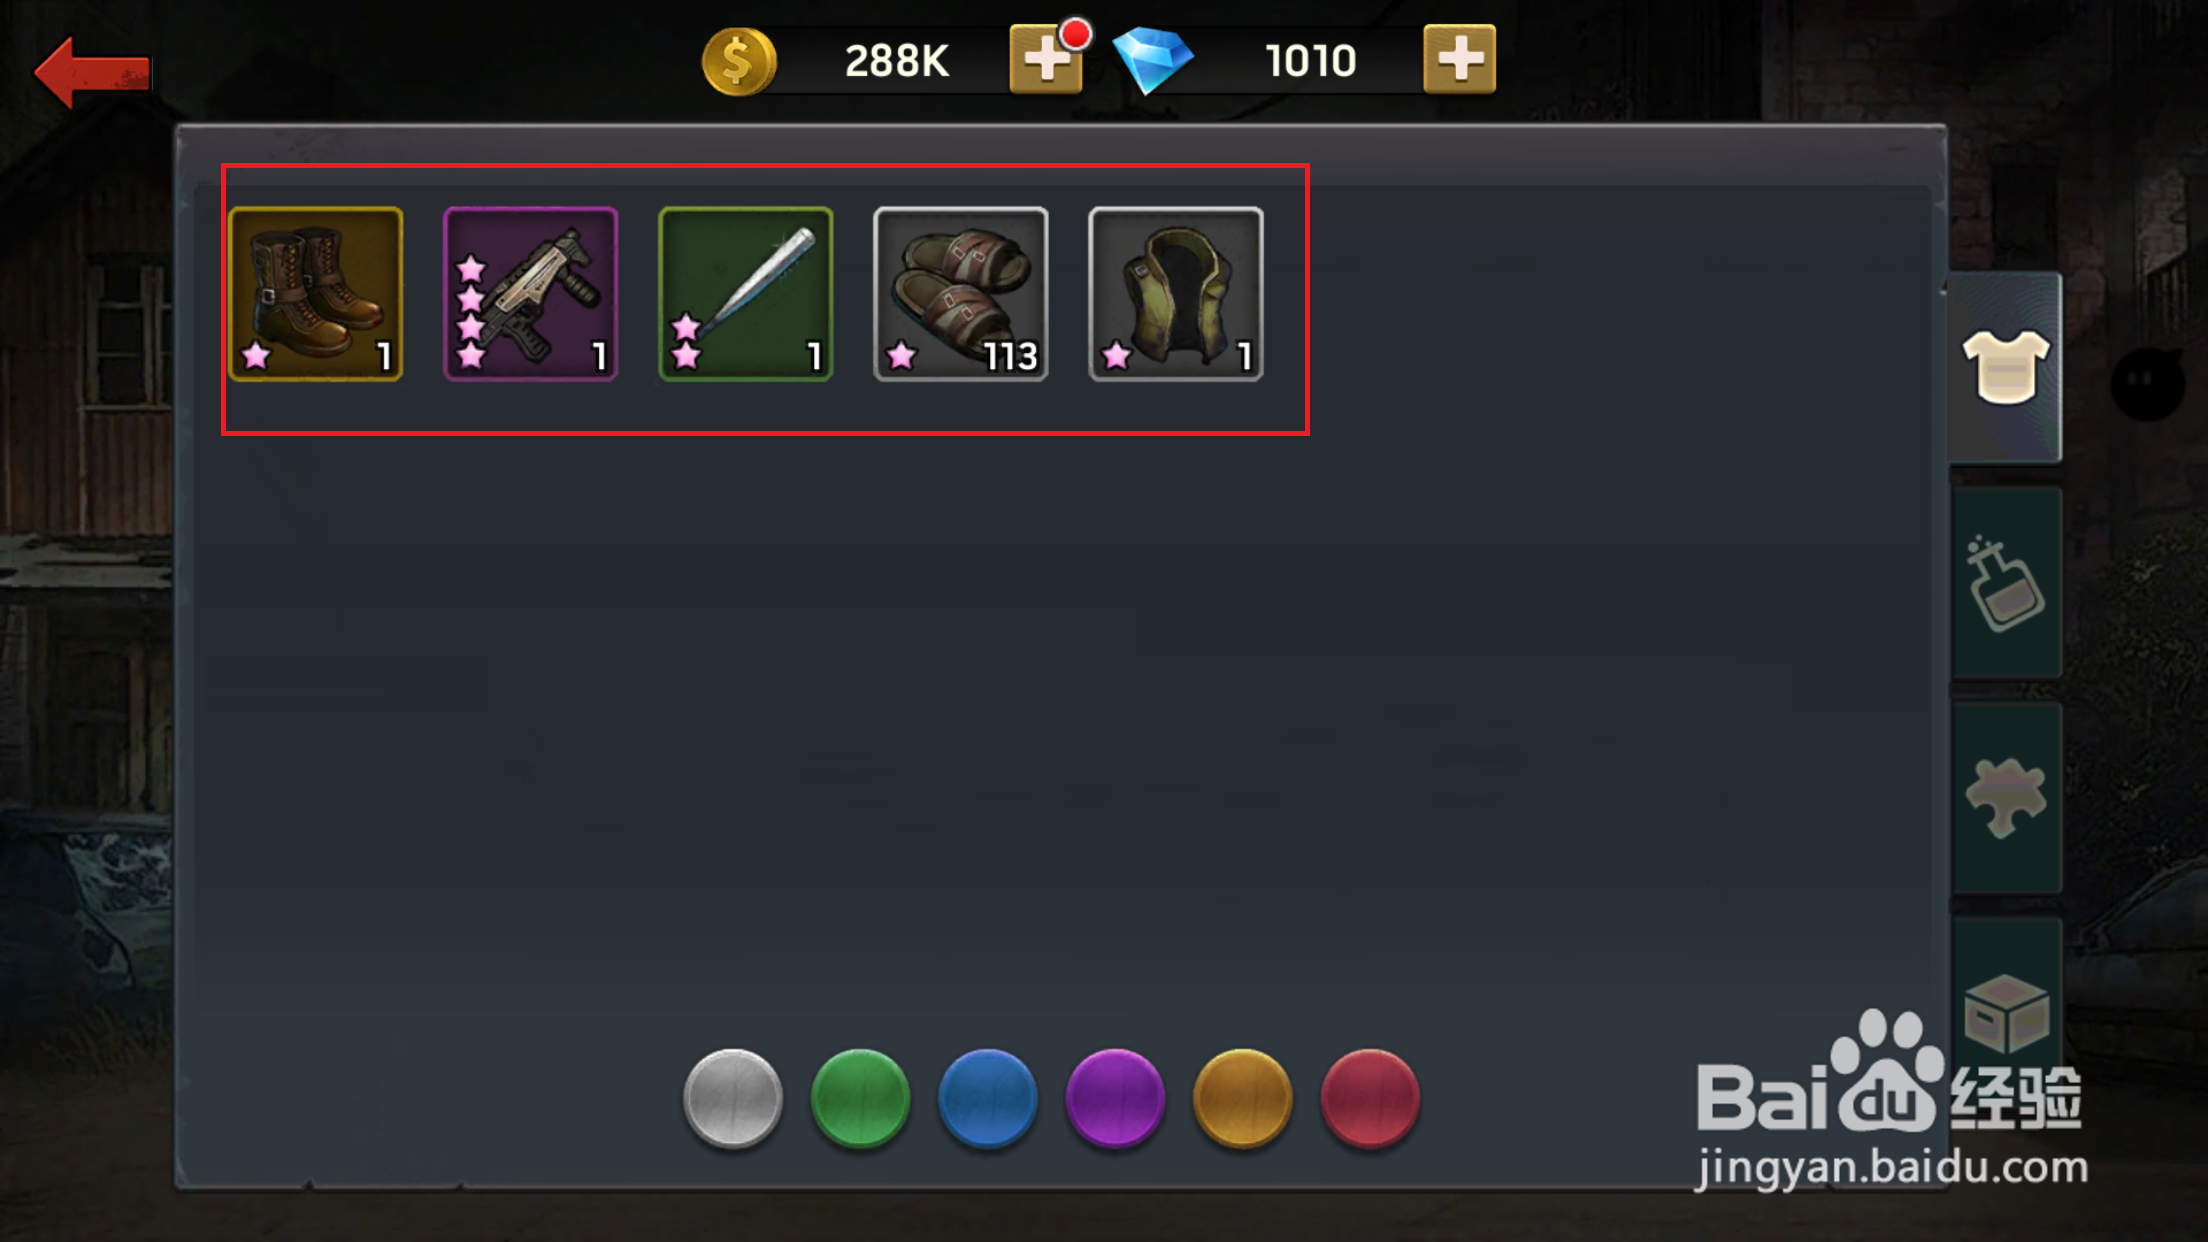The image size is (2208, 1242).
Task: Go back using the red arrow
Action: [x=92, y=72]
